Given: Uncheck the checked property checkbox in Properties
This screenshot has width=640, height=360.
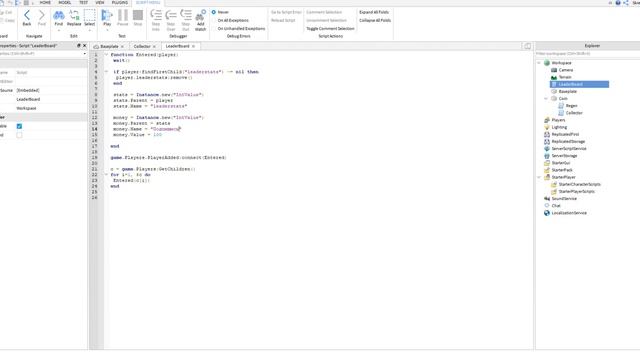Looking at the screenshot, I should coord(19,126).
